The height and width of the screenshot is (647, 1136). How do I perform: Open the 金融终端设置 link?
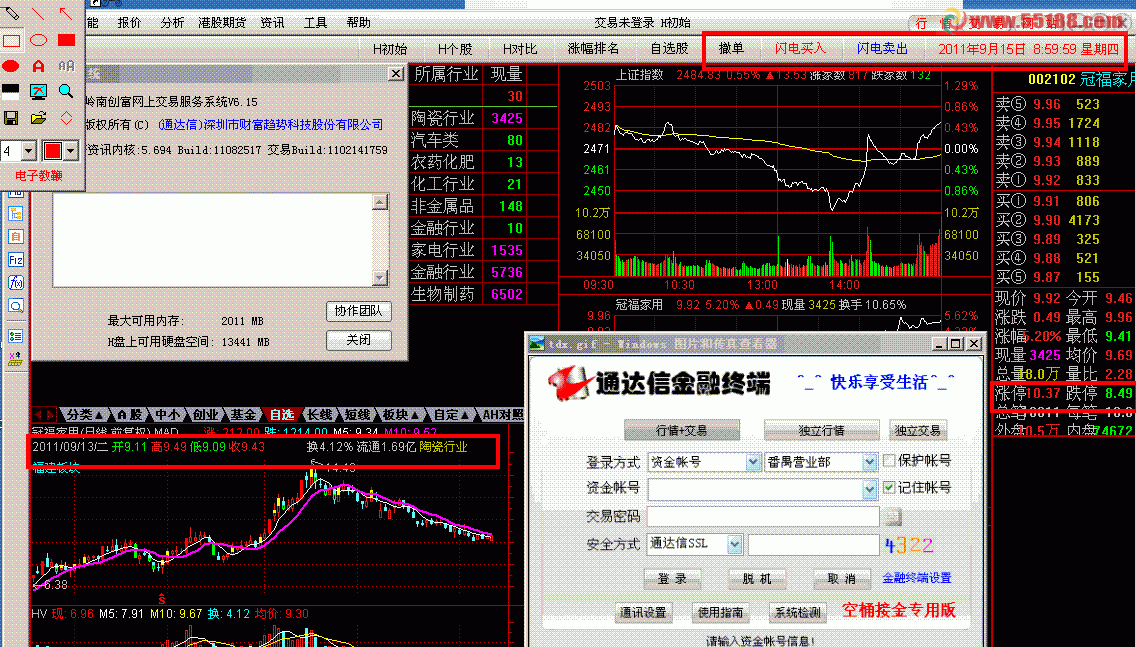[x=916, y=577]
